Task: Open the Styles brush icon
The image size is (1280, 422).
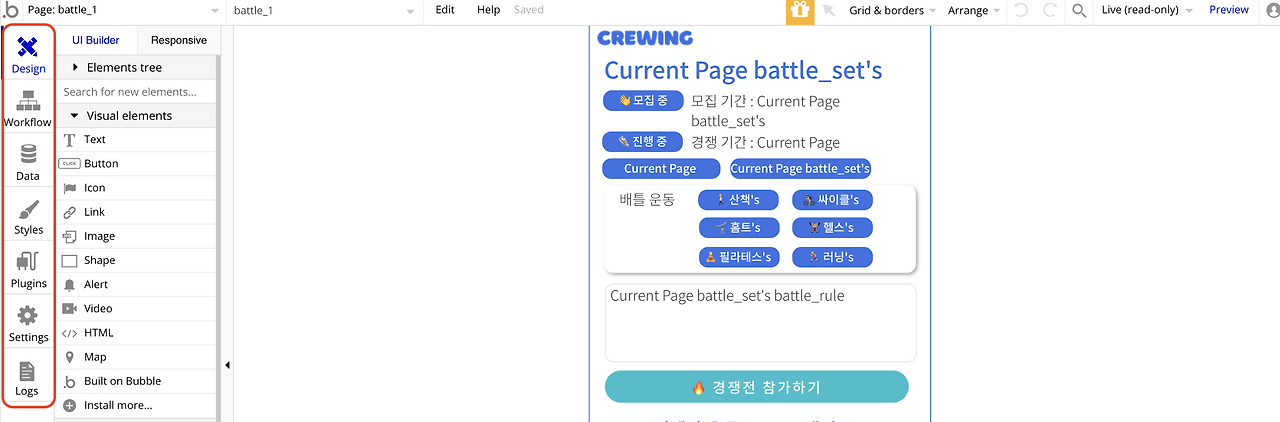Action: [28, 217]
